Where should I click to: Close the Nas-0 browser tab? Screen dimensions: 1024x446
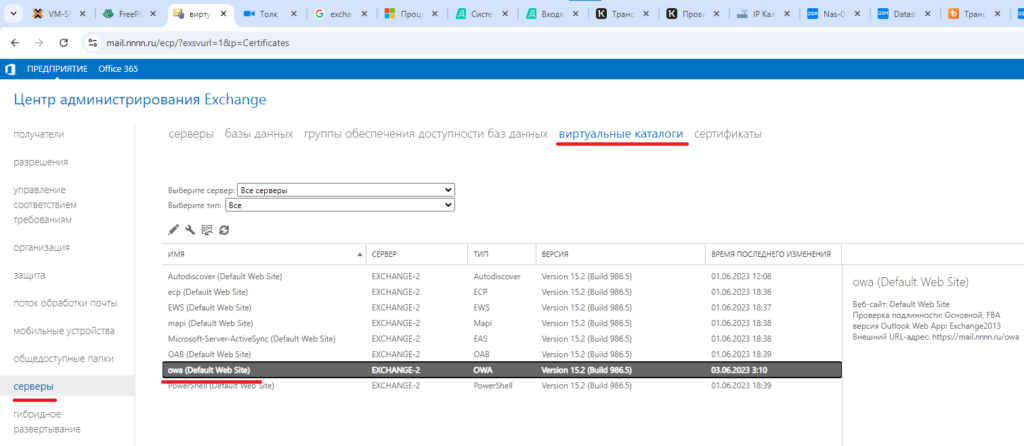(x=857, y=13)
